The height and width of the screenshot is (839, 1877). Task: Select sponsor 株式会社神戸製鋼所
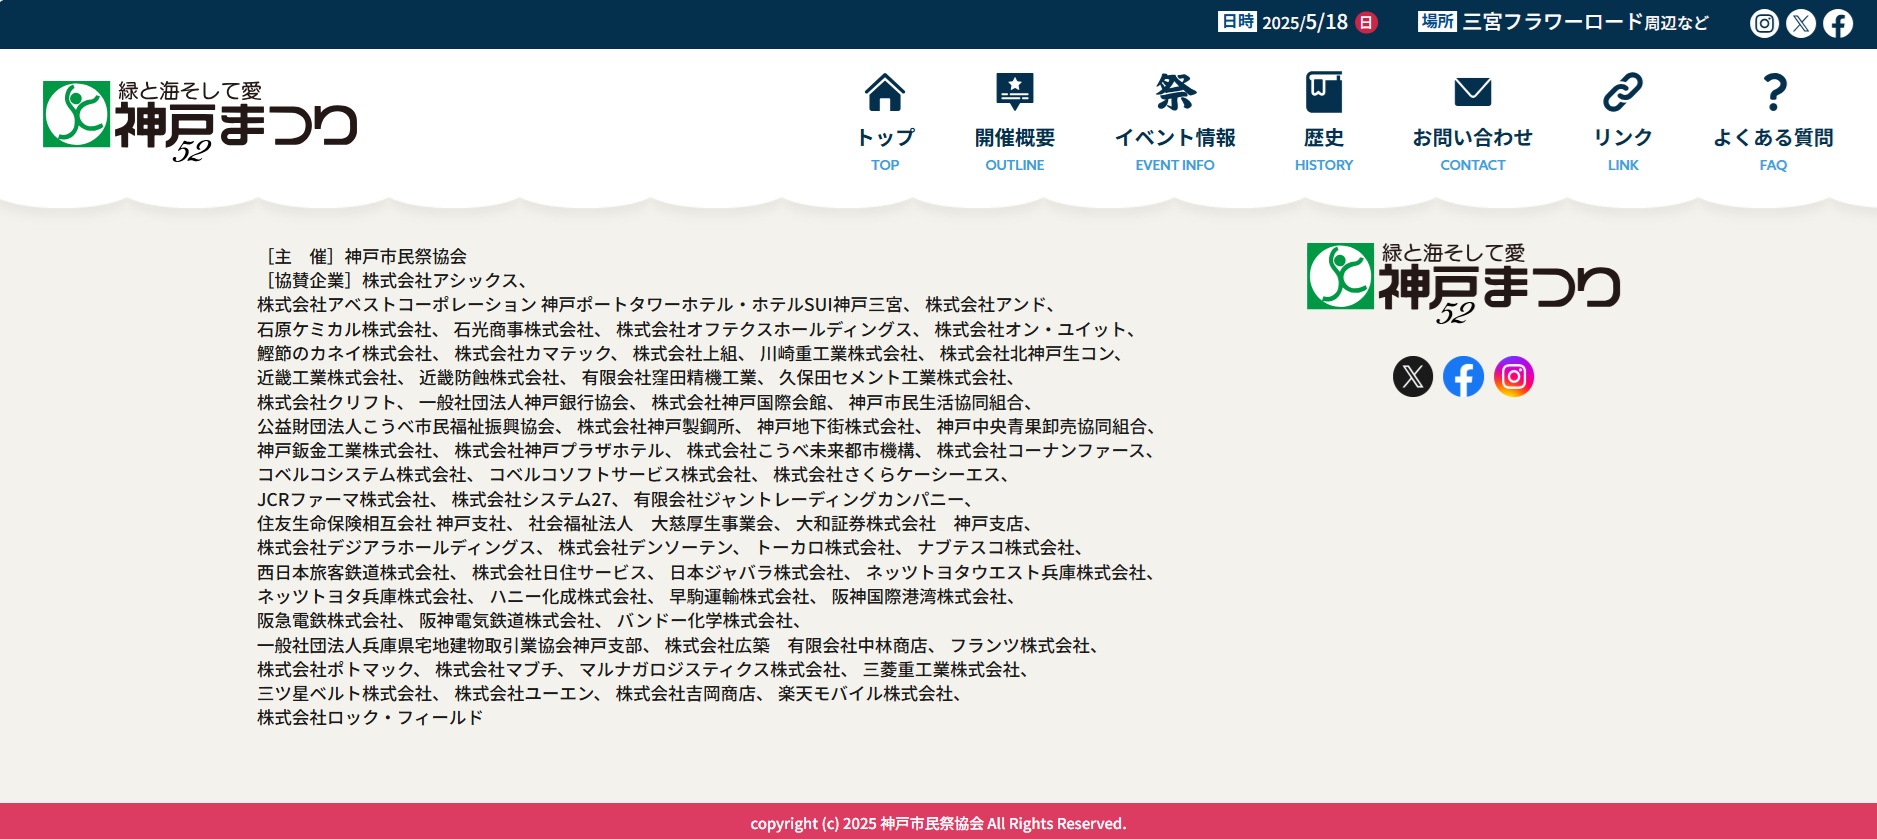pyautogui.click(x=656, y=427)
